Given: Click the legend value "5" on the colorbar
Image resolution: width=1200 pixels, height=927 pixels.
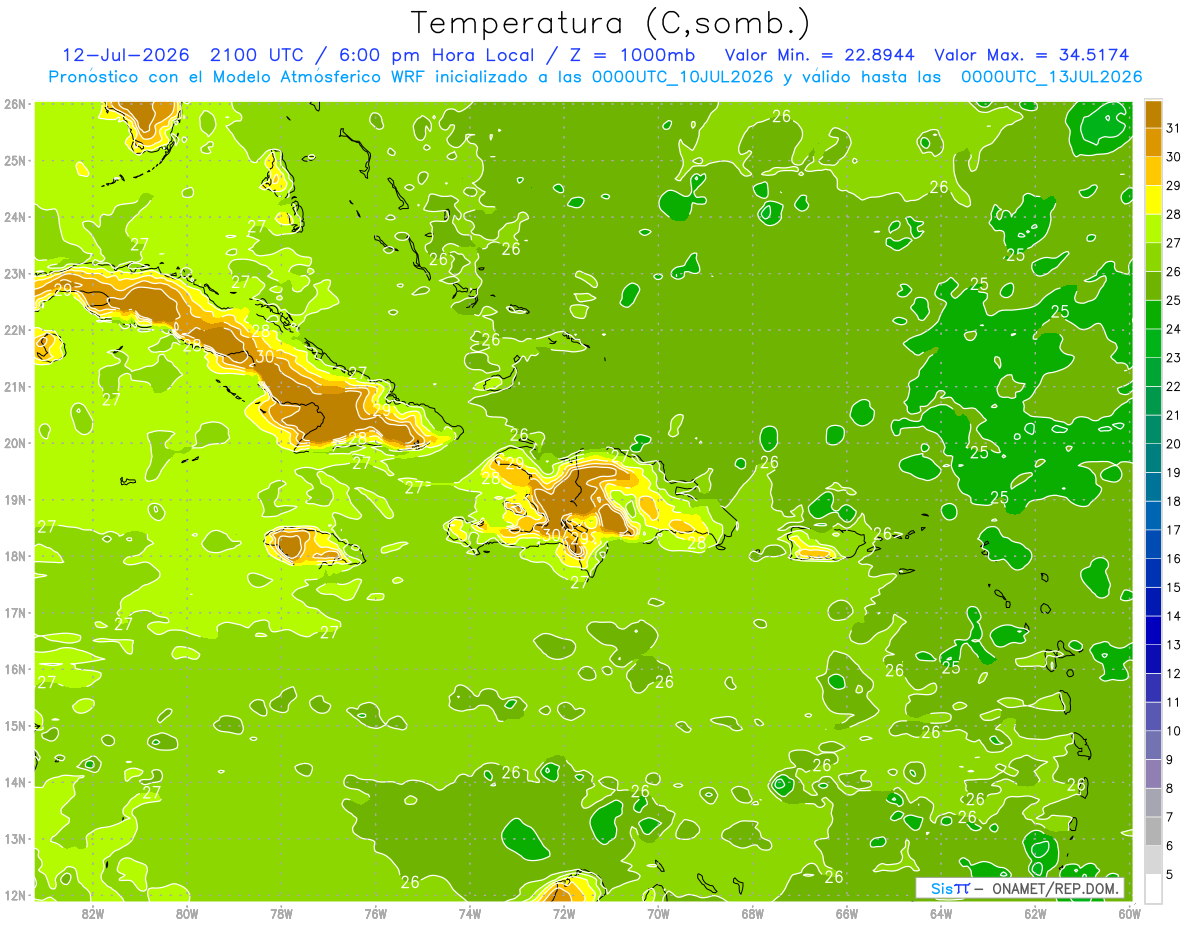Looking at the screenshot, I should 1170,874.
